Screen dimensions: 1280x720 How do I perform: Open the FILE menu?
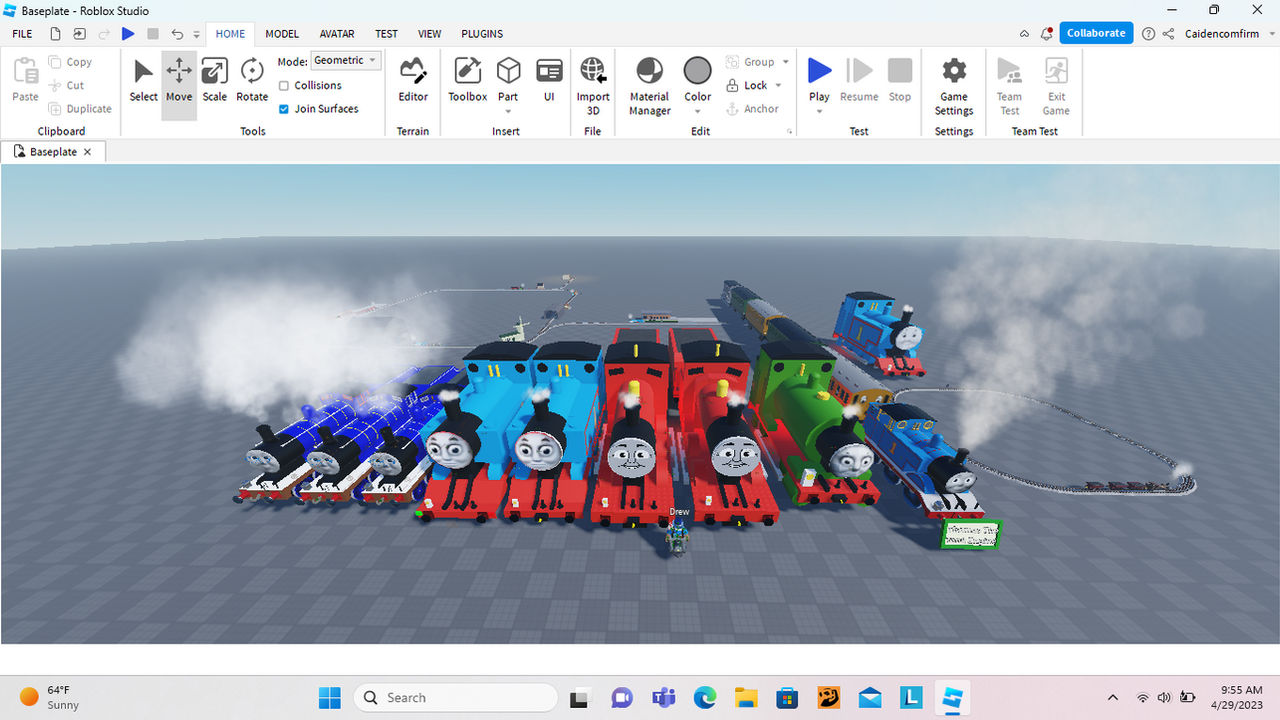22,34
